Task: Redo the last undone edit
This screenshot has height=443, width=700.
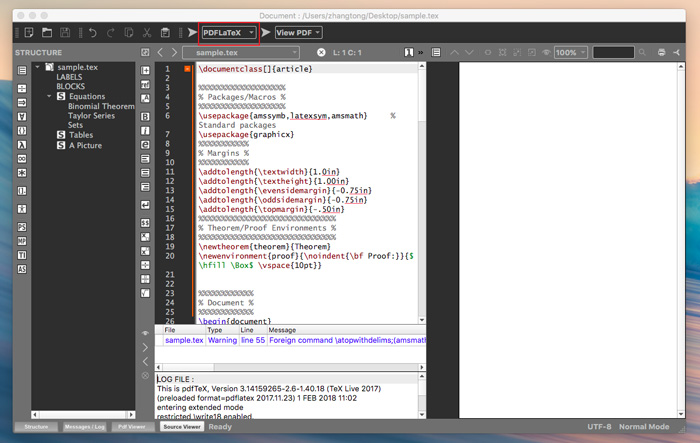Action: point(111,33)
